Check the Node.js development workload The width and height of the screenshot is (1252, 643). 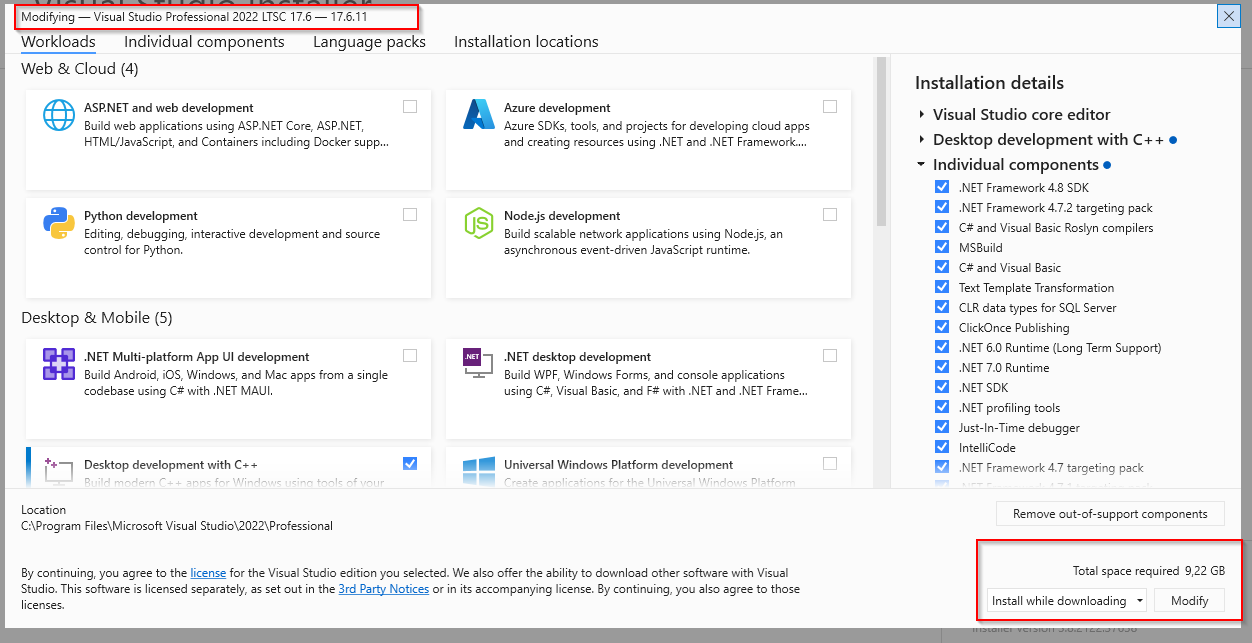point(830,215)
